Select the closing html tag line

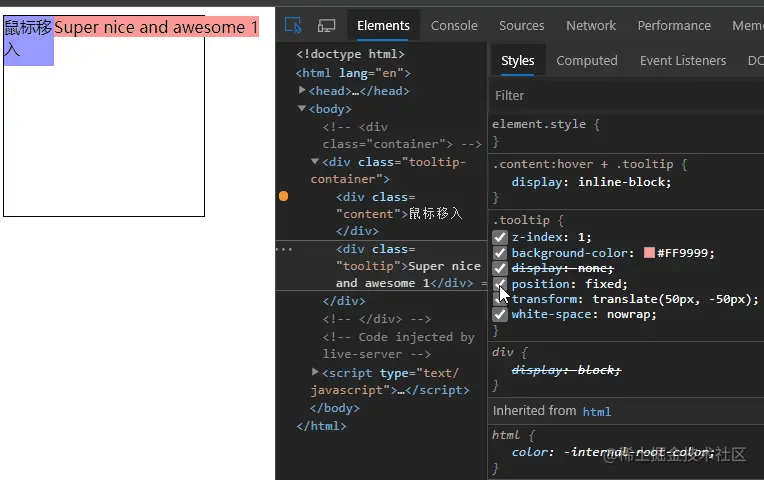pos(321,426)
